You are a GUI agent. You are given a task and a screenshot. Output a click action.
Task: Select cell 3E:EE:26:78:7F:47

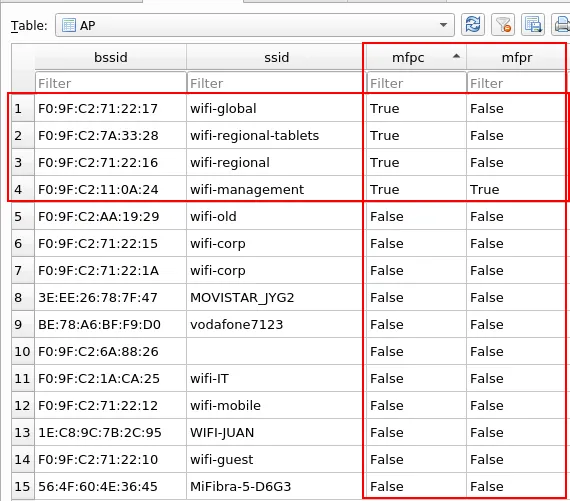coord(111,297)
